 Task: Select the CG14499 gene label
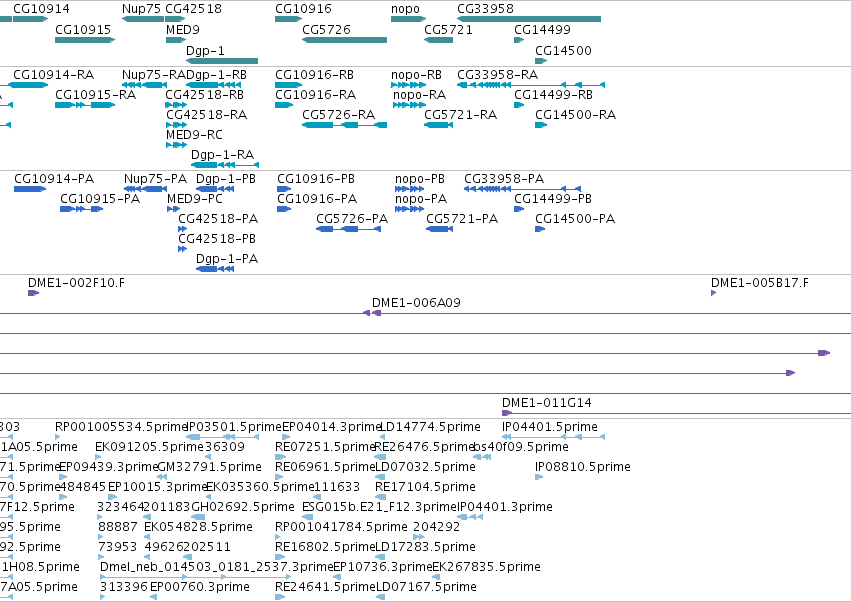click(542, 29)
